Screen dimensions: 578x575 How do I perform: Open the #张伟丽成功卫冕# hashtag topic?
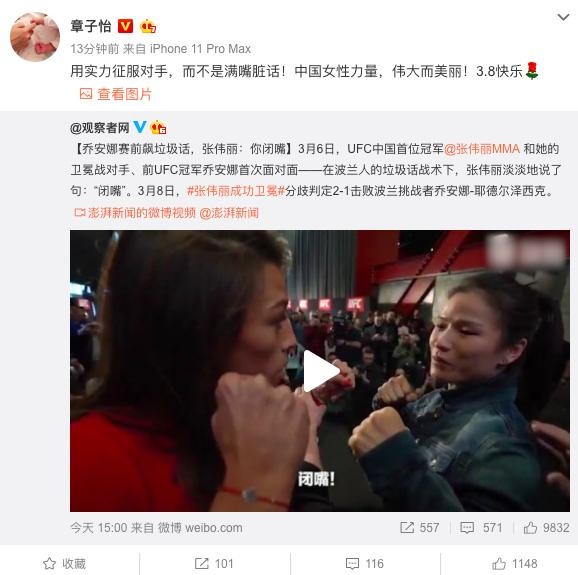point(236,191)
